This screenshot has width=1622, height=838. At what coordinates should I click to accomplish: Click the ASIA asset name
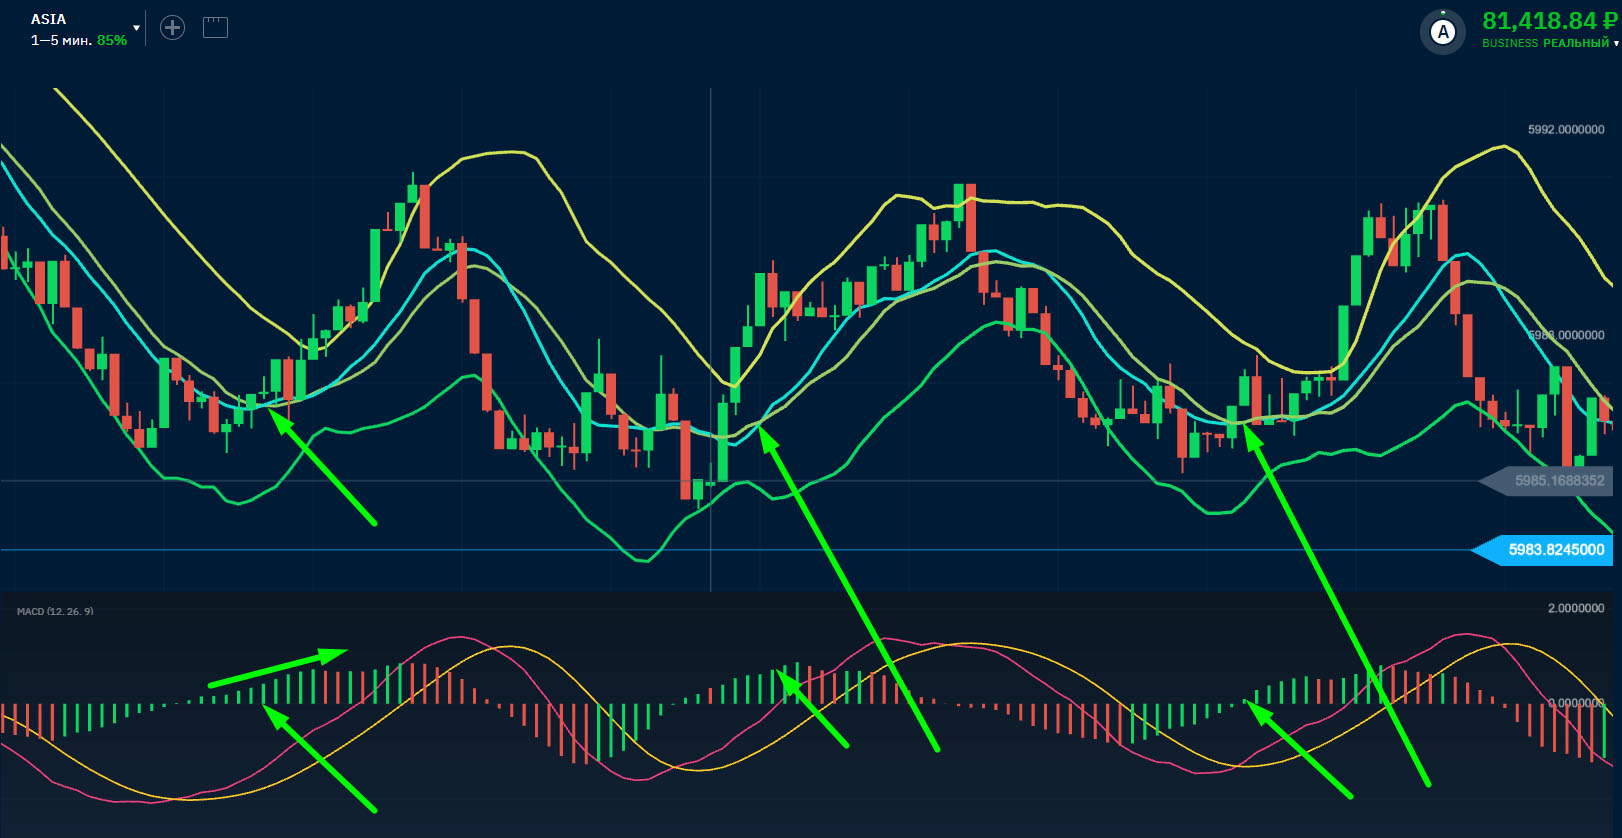pyautogui.click(x=48, y=19)
